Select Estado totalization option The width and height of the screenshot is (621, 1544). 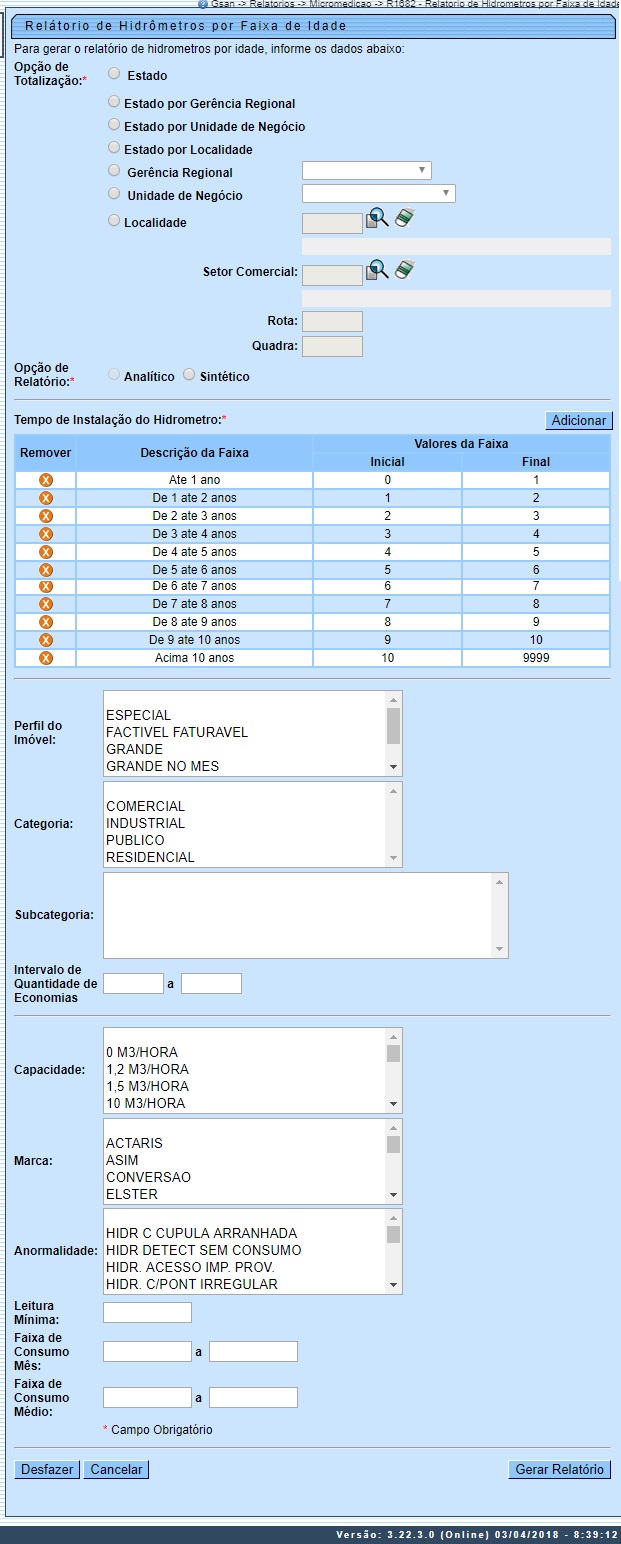pyautogui.click(x=114, y=73)
